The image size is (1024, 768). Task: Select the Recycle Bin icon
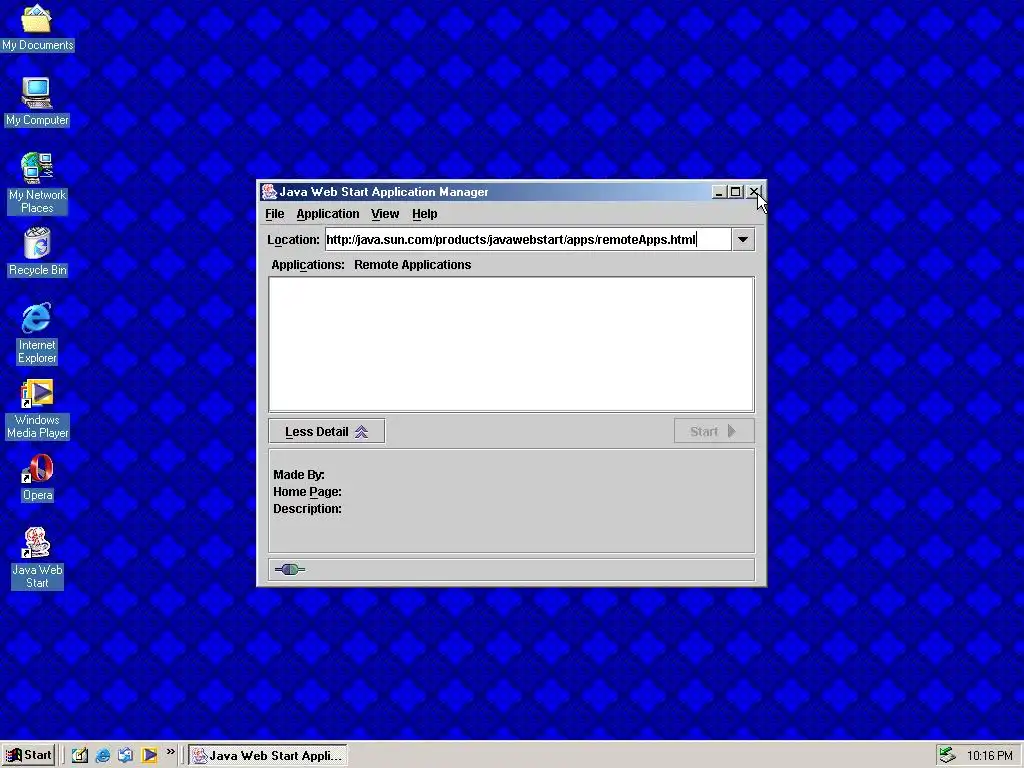37,251
